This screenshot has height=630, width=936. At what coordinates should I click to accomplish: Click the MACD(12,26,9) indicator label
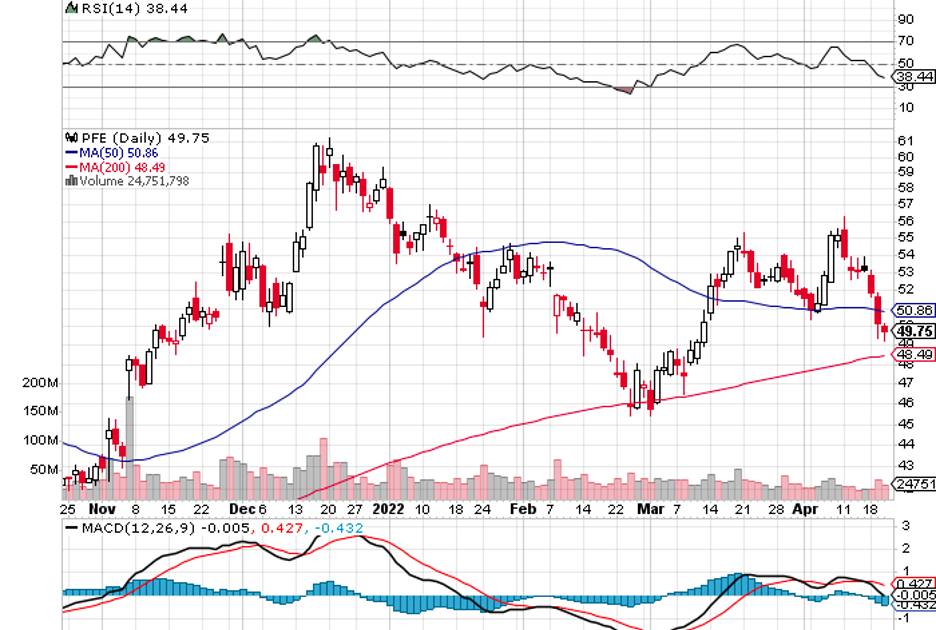coord(140,528)
